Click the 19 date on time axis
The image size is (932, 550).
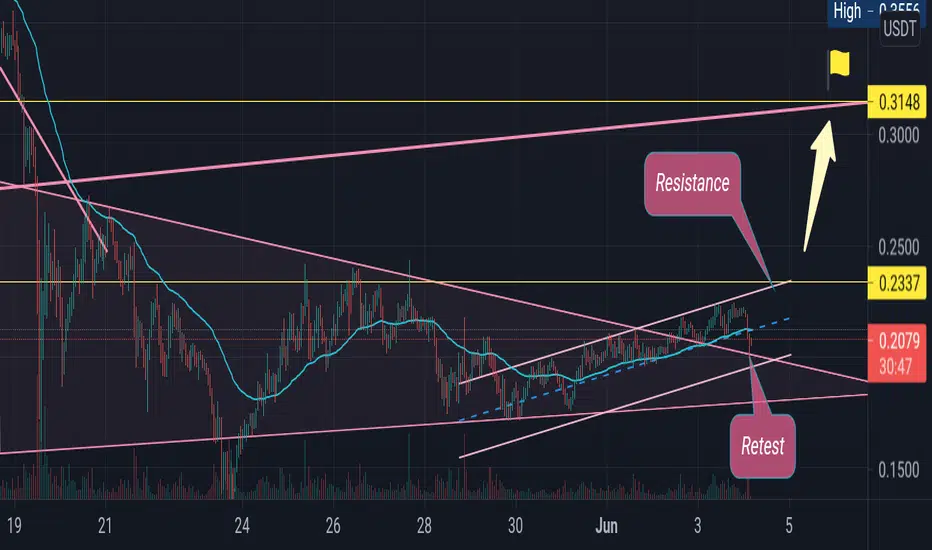pos(14,526)
